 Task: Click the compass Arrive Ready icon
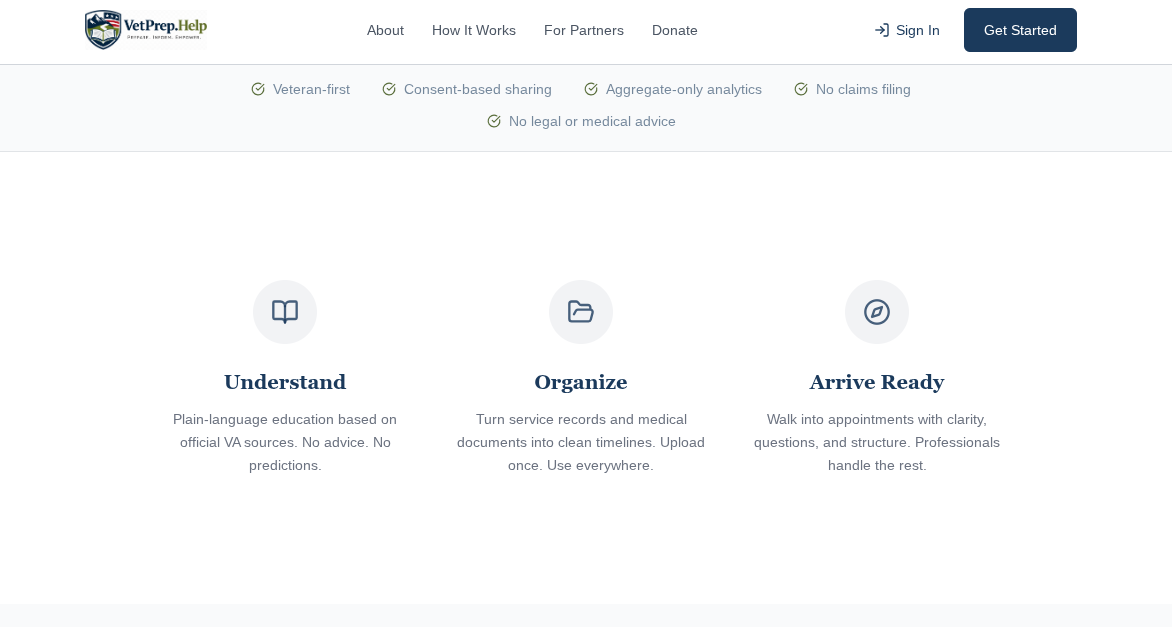(x=877, y=312)
